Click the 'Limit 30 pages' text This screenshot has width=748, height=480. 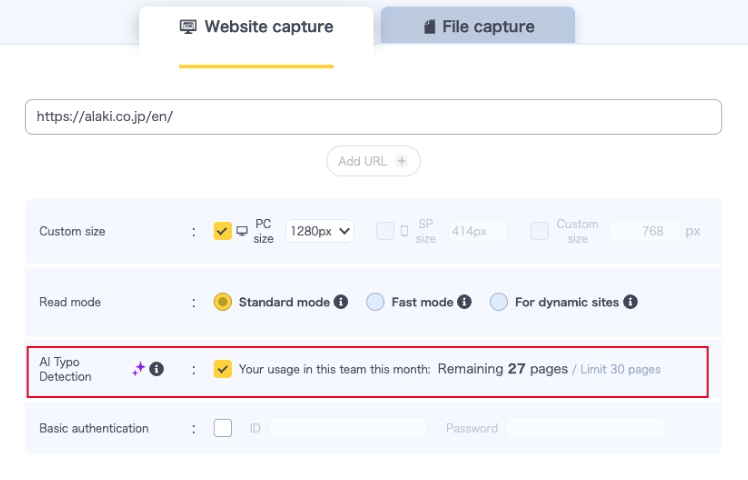(x=620, y=369)
